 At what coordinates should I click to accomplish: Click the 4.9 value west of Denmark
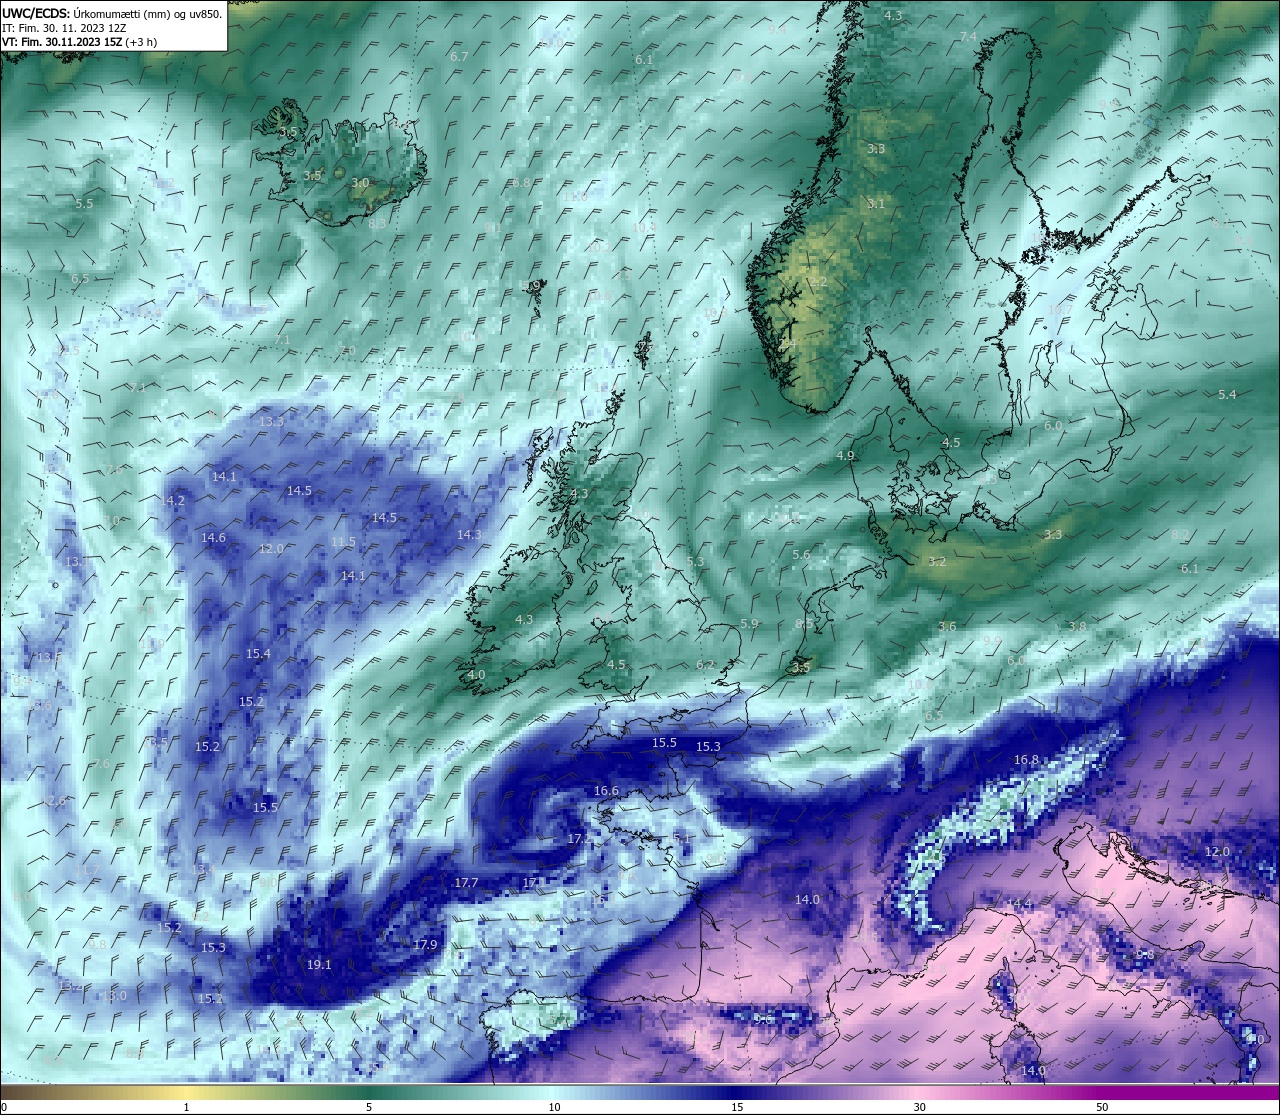click(845, 456)
